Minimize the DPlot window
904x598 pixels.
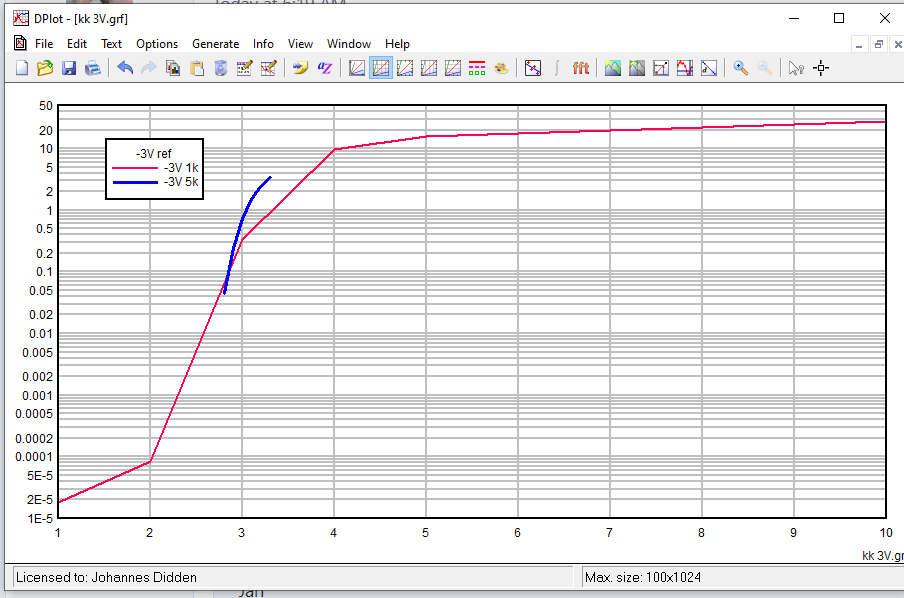coord(794,18)
